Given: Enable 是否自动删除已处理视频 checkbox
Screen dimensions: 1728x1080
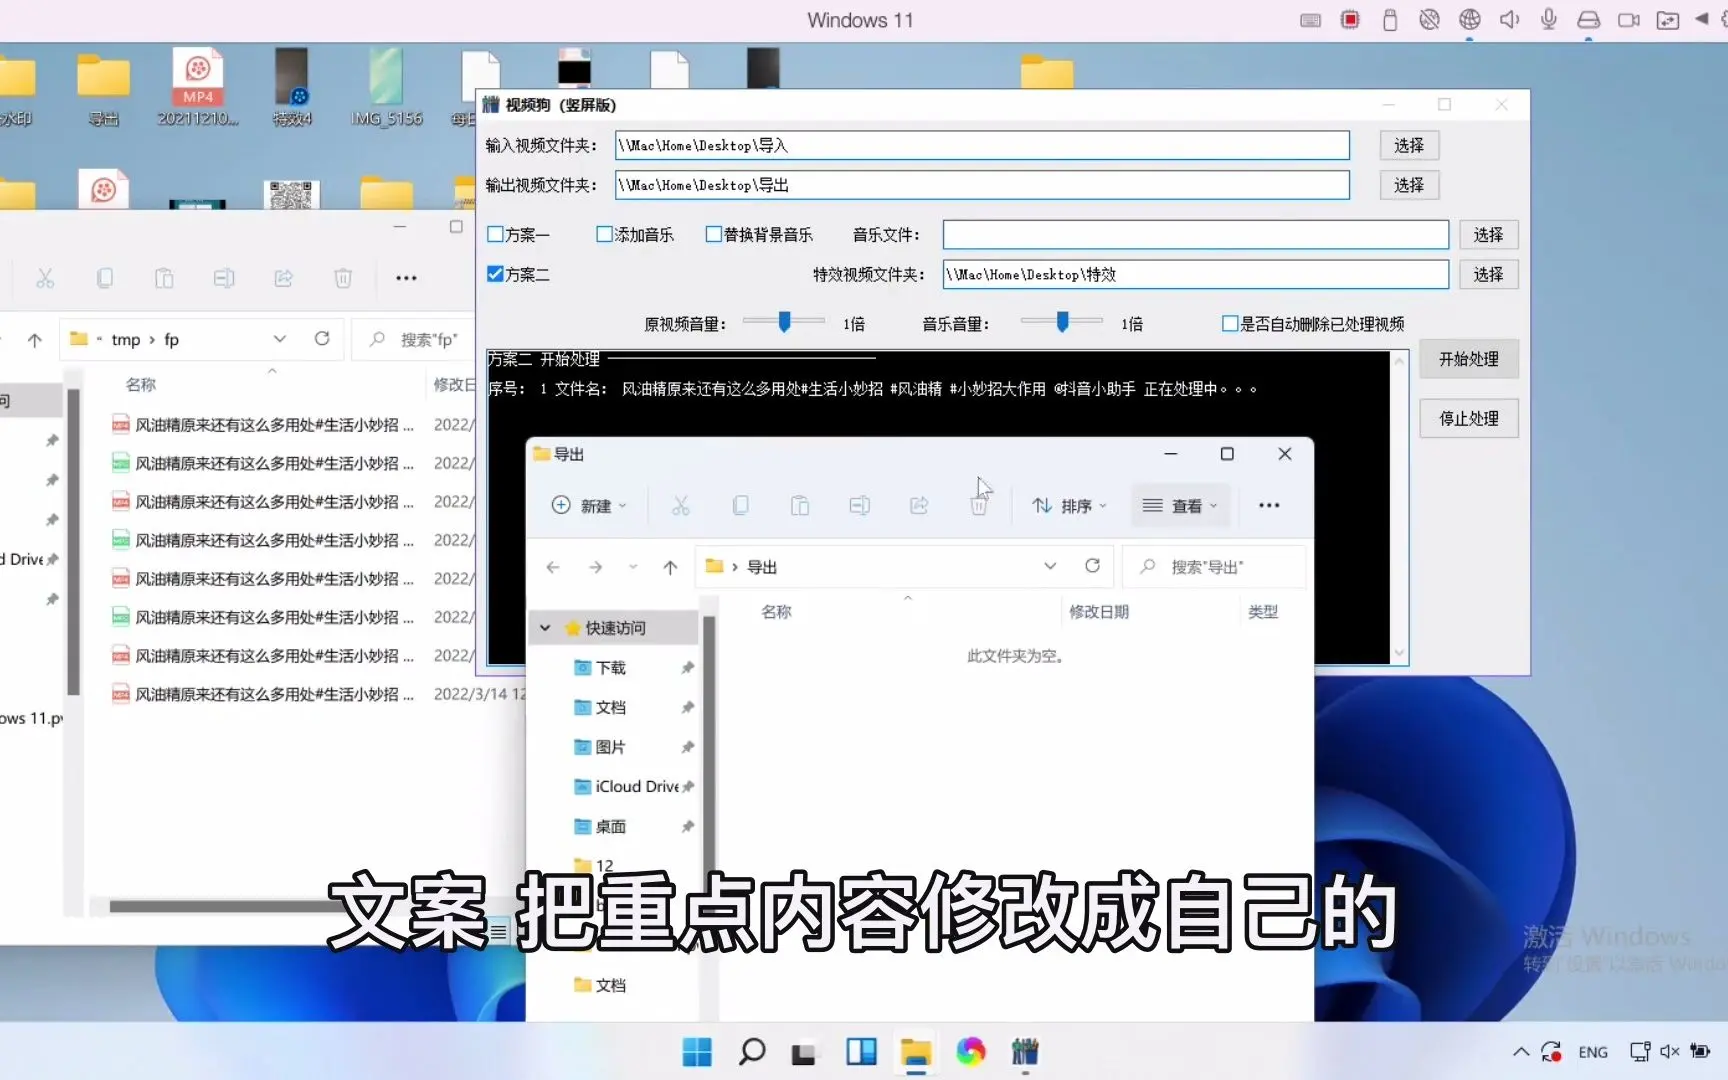Looking at the screenshot, I should (x=1230, y=323).
